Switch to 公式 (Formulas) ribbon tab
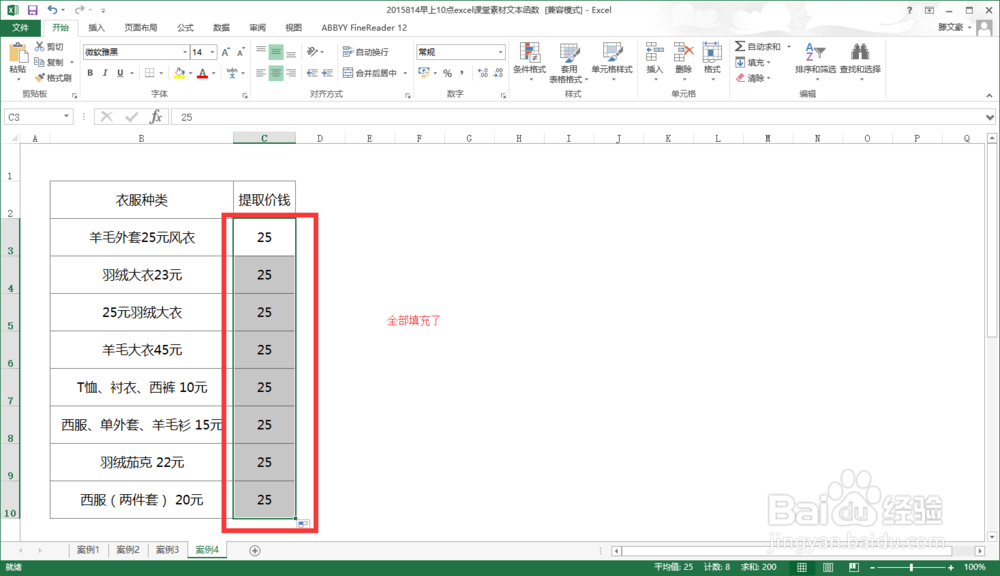 click(185, 27)
